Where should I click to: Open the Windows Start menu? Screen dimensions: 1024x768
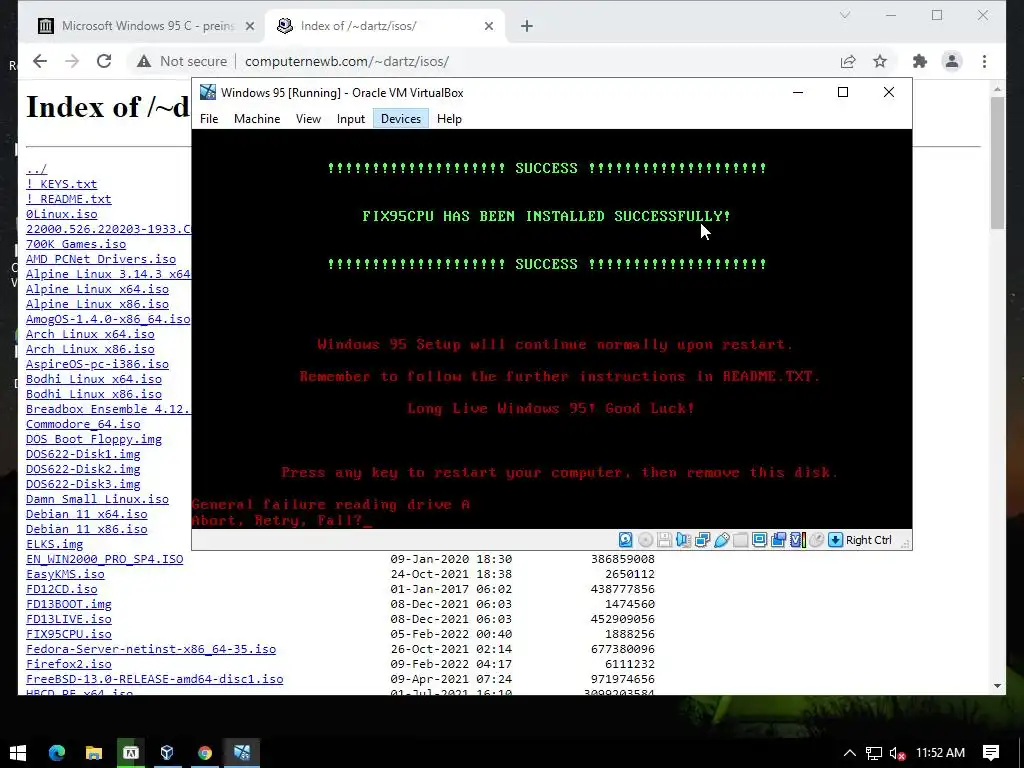[18, 753]
